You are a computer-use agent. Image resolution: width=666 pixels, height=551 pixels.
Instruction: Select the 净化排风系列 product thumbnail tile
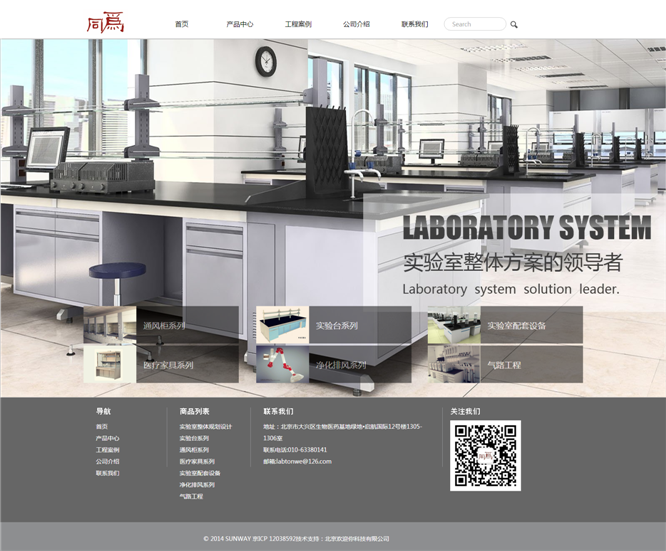[333, 365]
